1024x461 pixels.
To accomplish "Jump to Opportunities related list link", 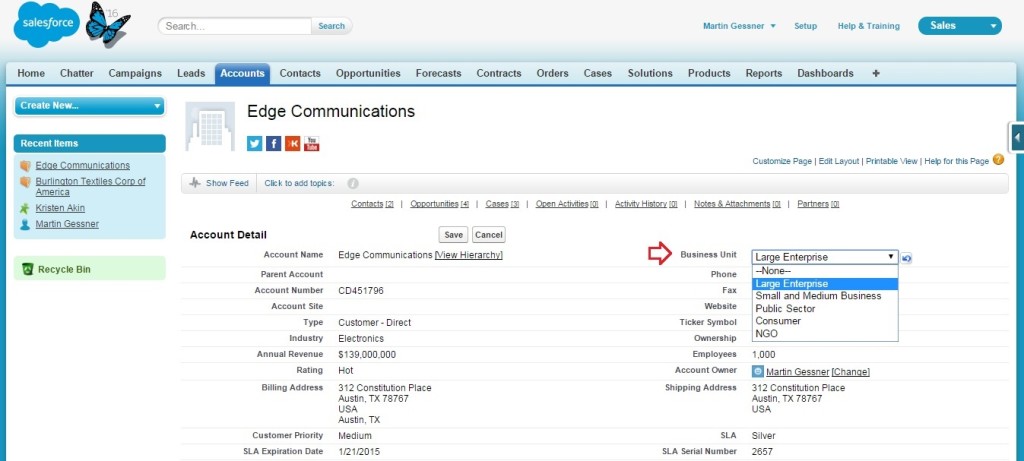I will 440,204.
